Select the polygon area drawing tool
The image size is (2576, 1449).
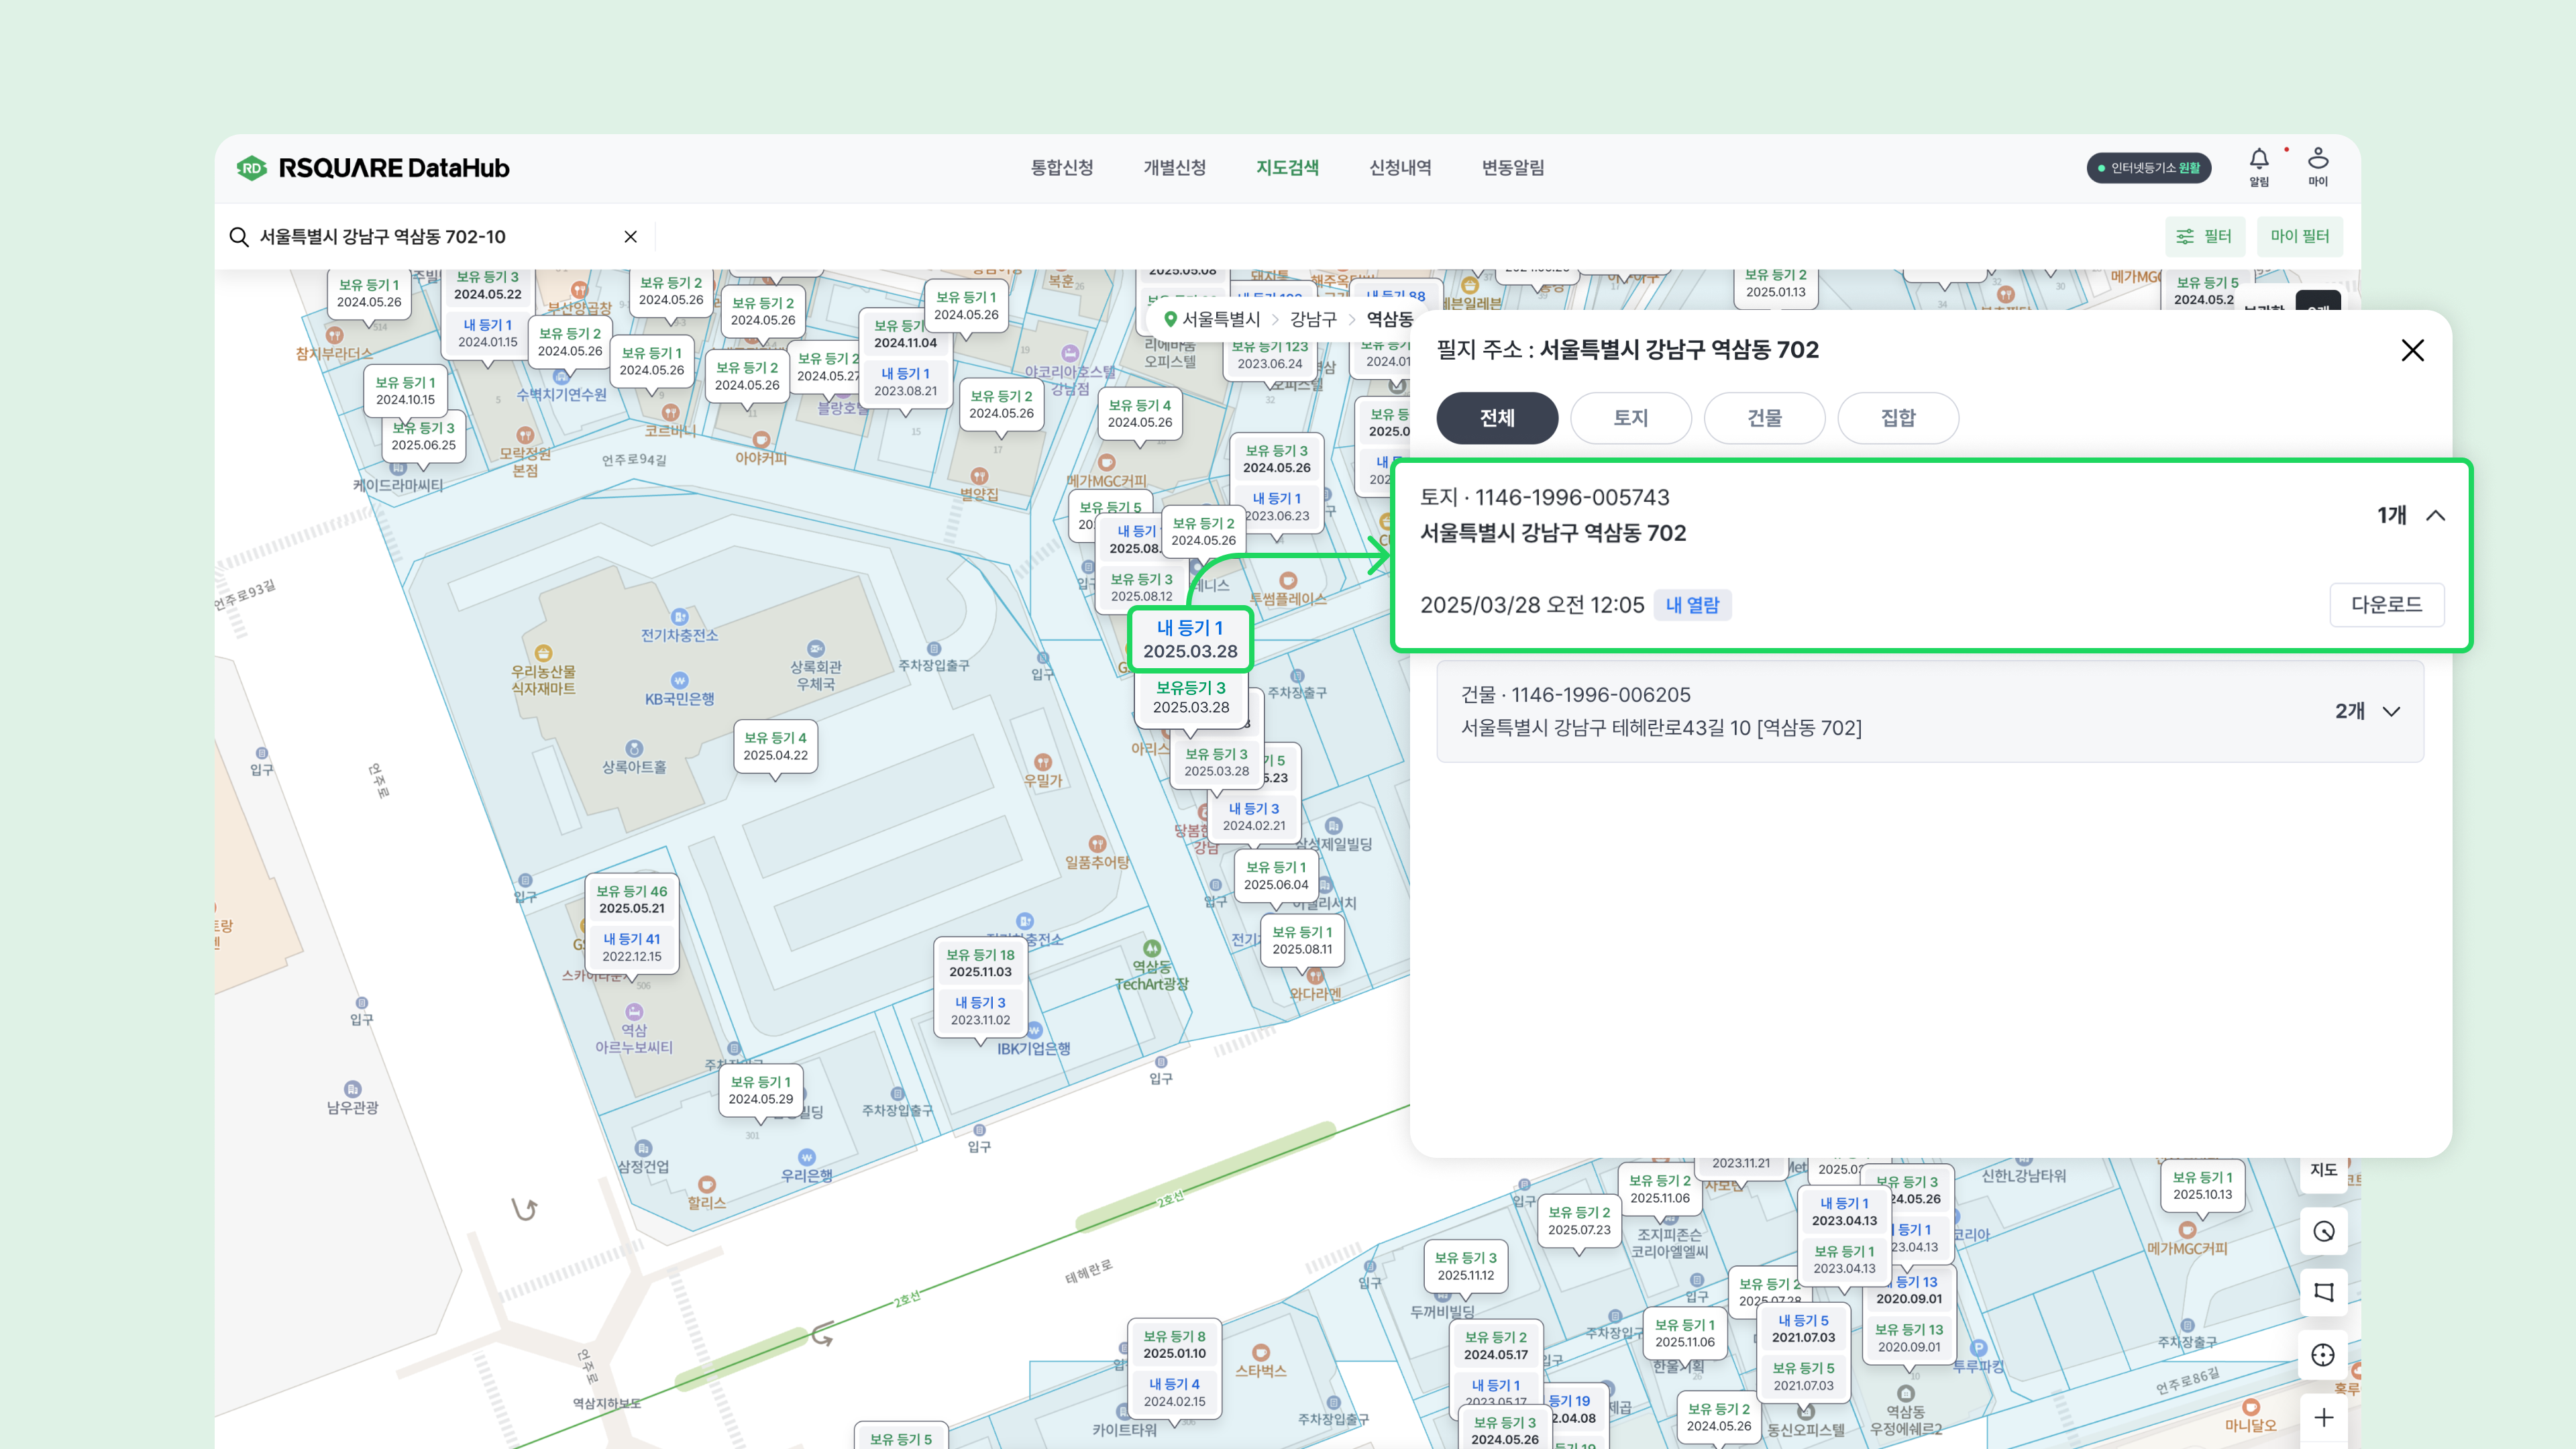click(x=2323, y=1292)
